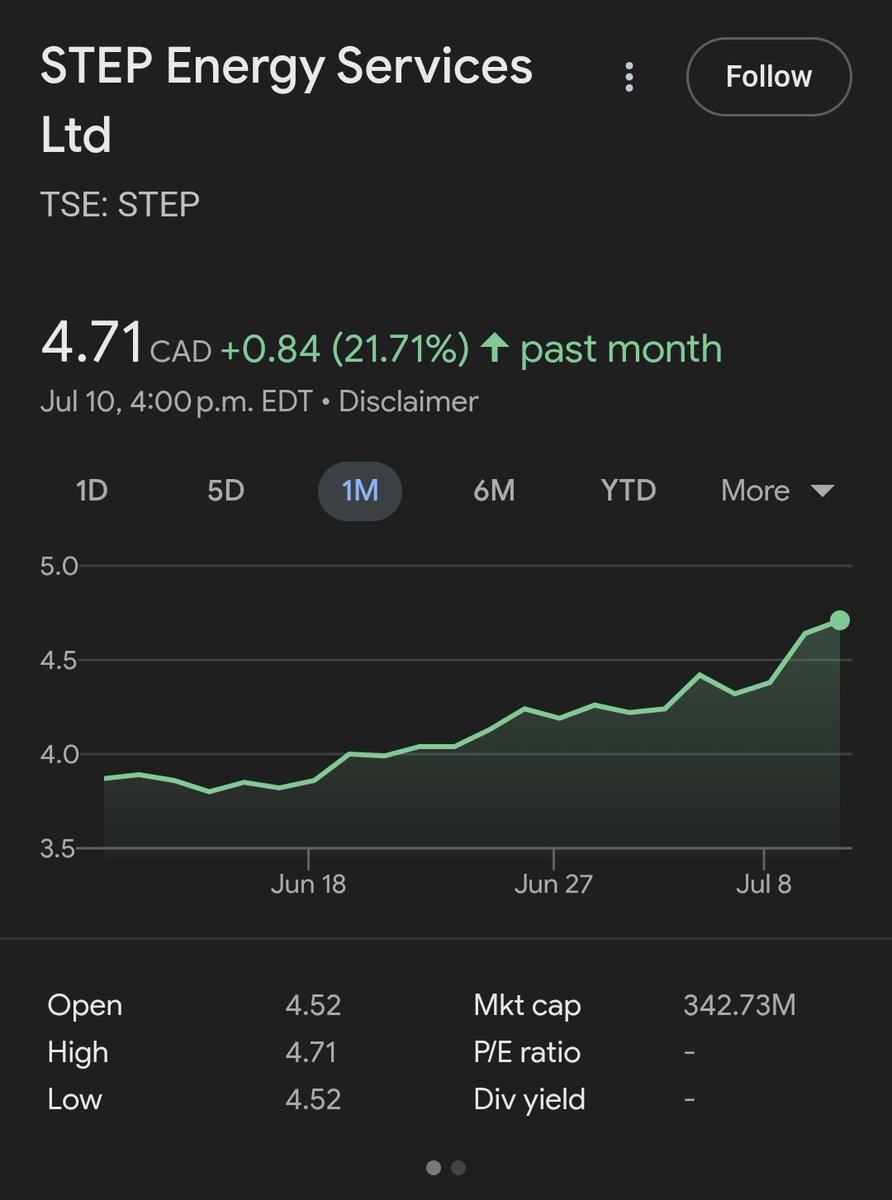Follow STEP Energy Services stock

click(769, 77)
